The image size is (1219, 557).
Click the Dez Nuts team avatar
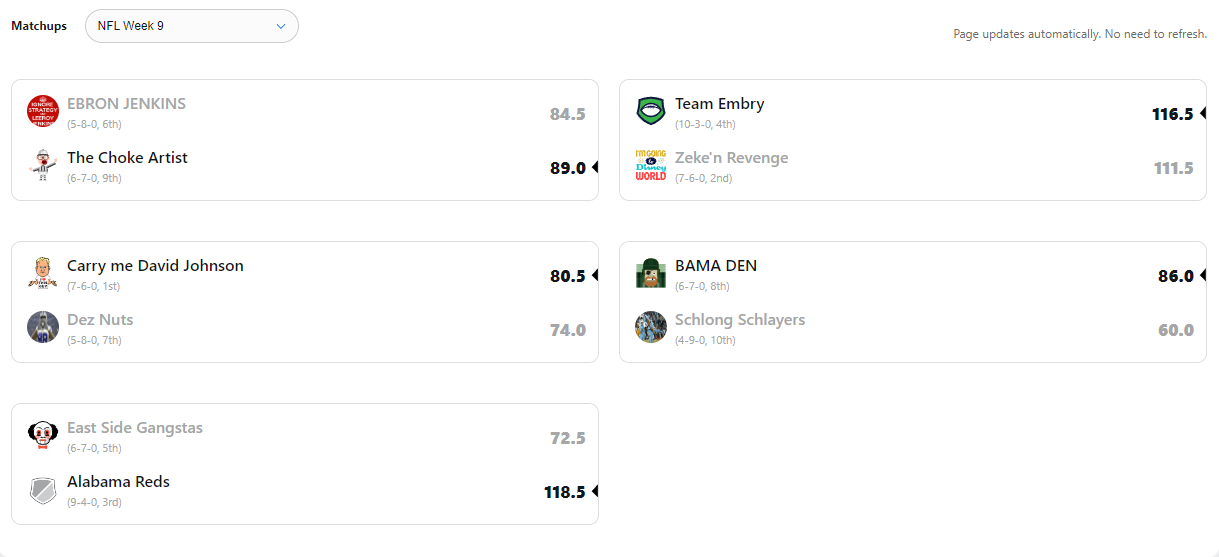click(x=43, y=327)
